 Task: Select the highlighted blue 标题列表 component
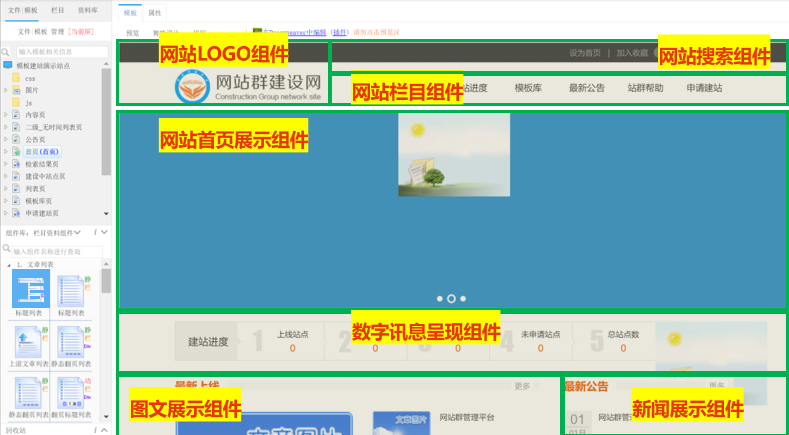click(31, 288)
